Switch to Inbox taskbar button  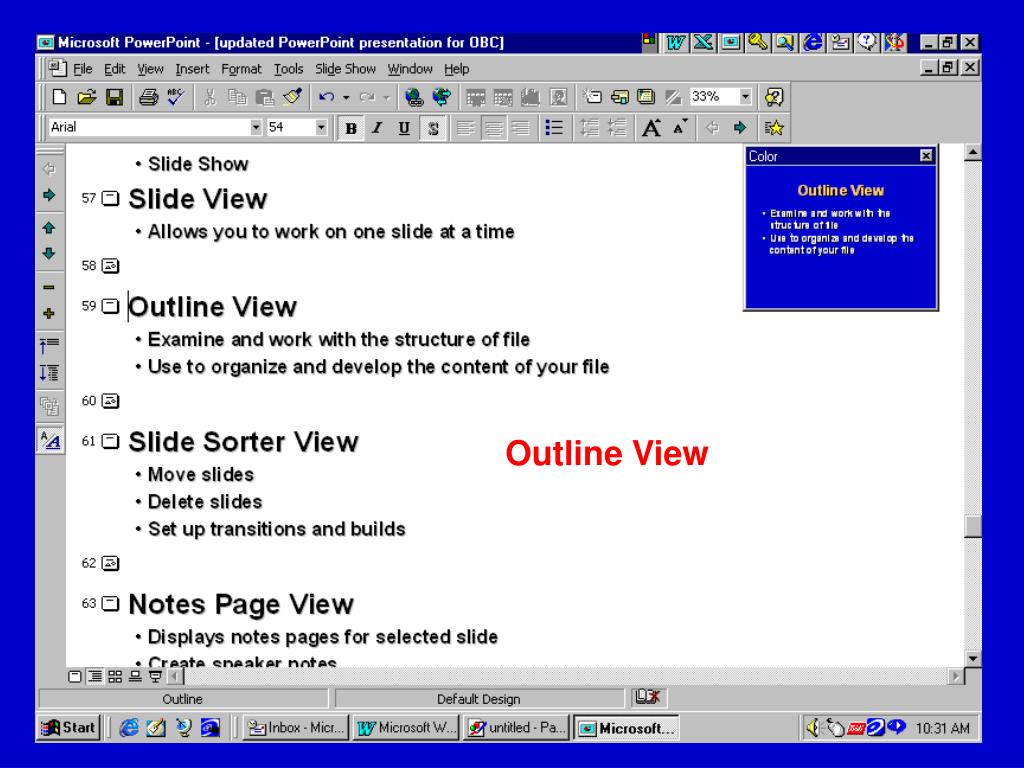[296, 728]
